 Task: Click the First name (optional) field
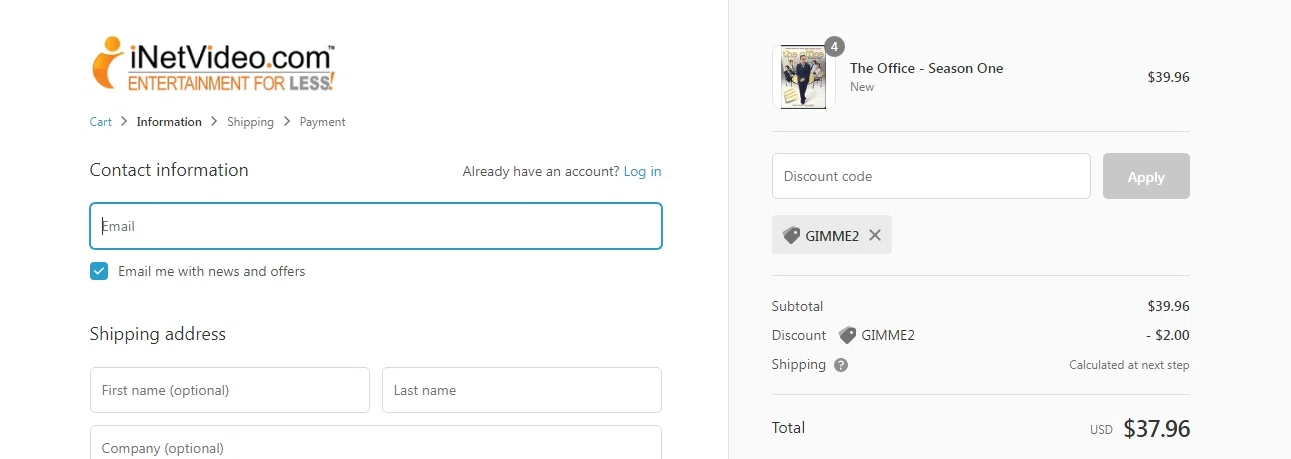click(230, 390)
